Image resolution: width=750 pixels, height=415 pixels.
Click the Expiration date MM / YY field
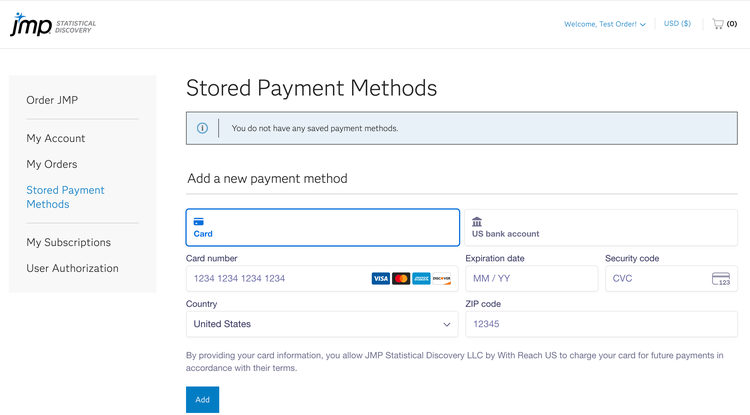point(531,279)
